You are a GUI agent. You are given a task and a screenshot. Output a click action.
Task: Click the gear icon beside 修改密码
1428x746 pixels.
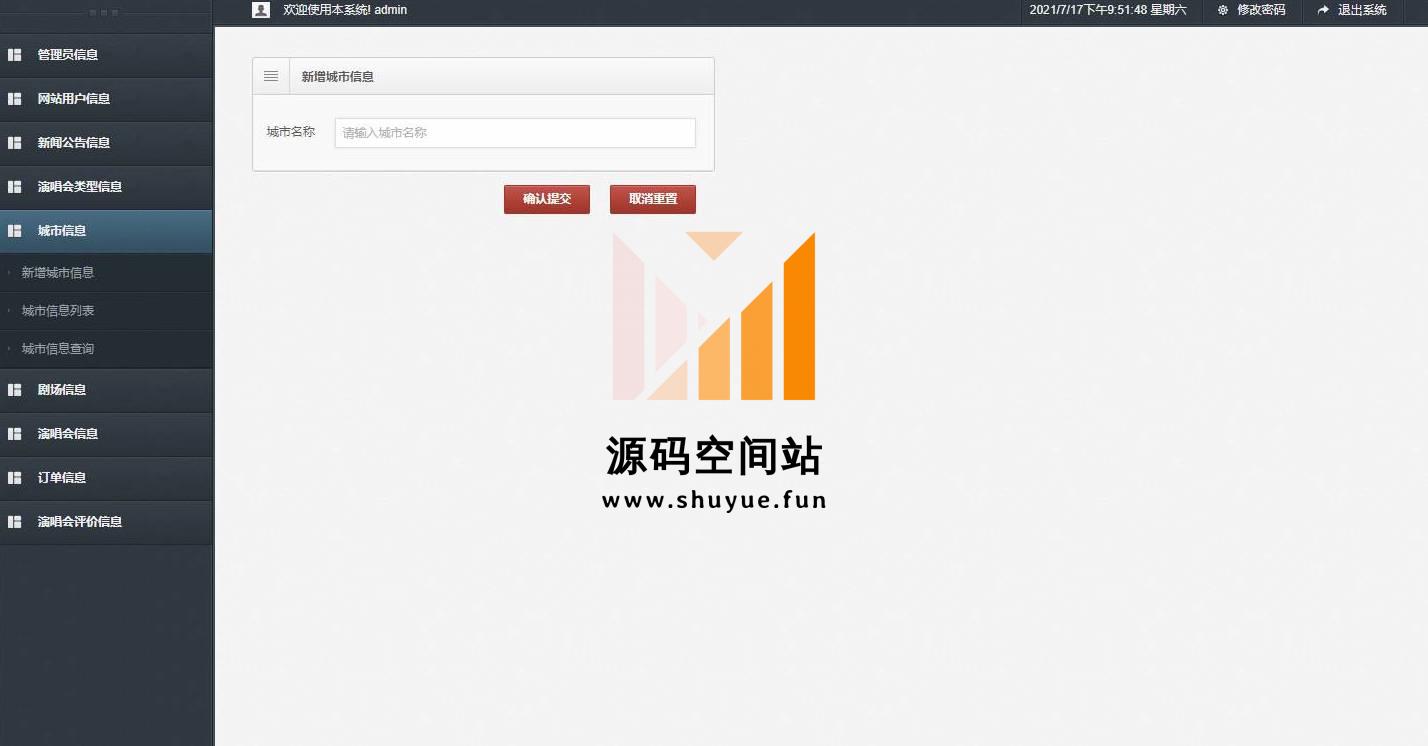[1223, 10]
